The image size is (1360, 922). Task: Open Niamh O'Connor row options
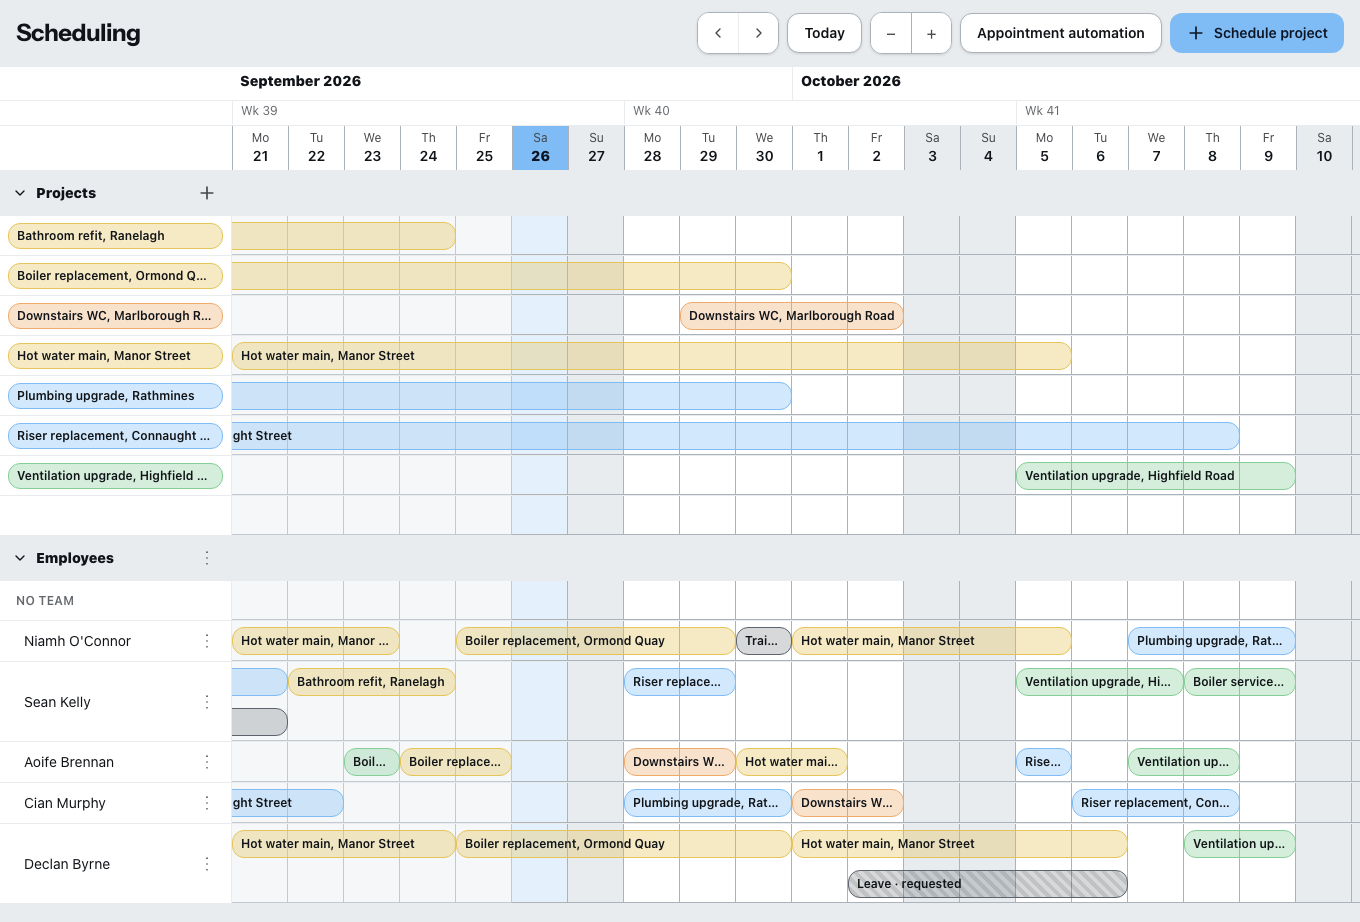click(x=207, y=641)
